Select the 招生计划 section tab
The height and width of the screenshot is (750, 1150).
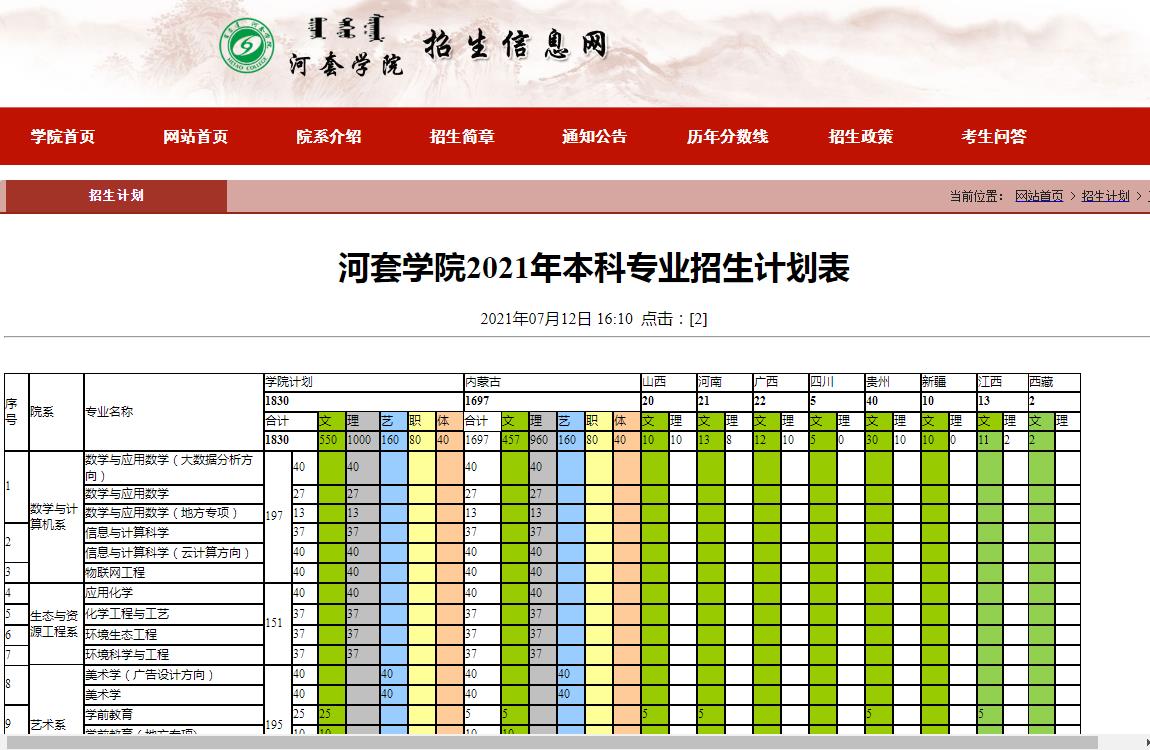(x=116, y=196)
